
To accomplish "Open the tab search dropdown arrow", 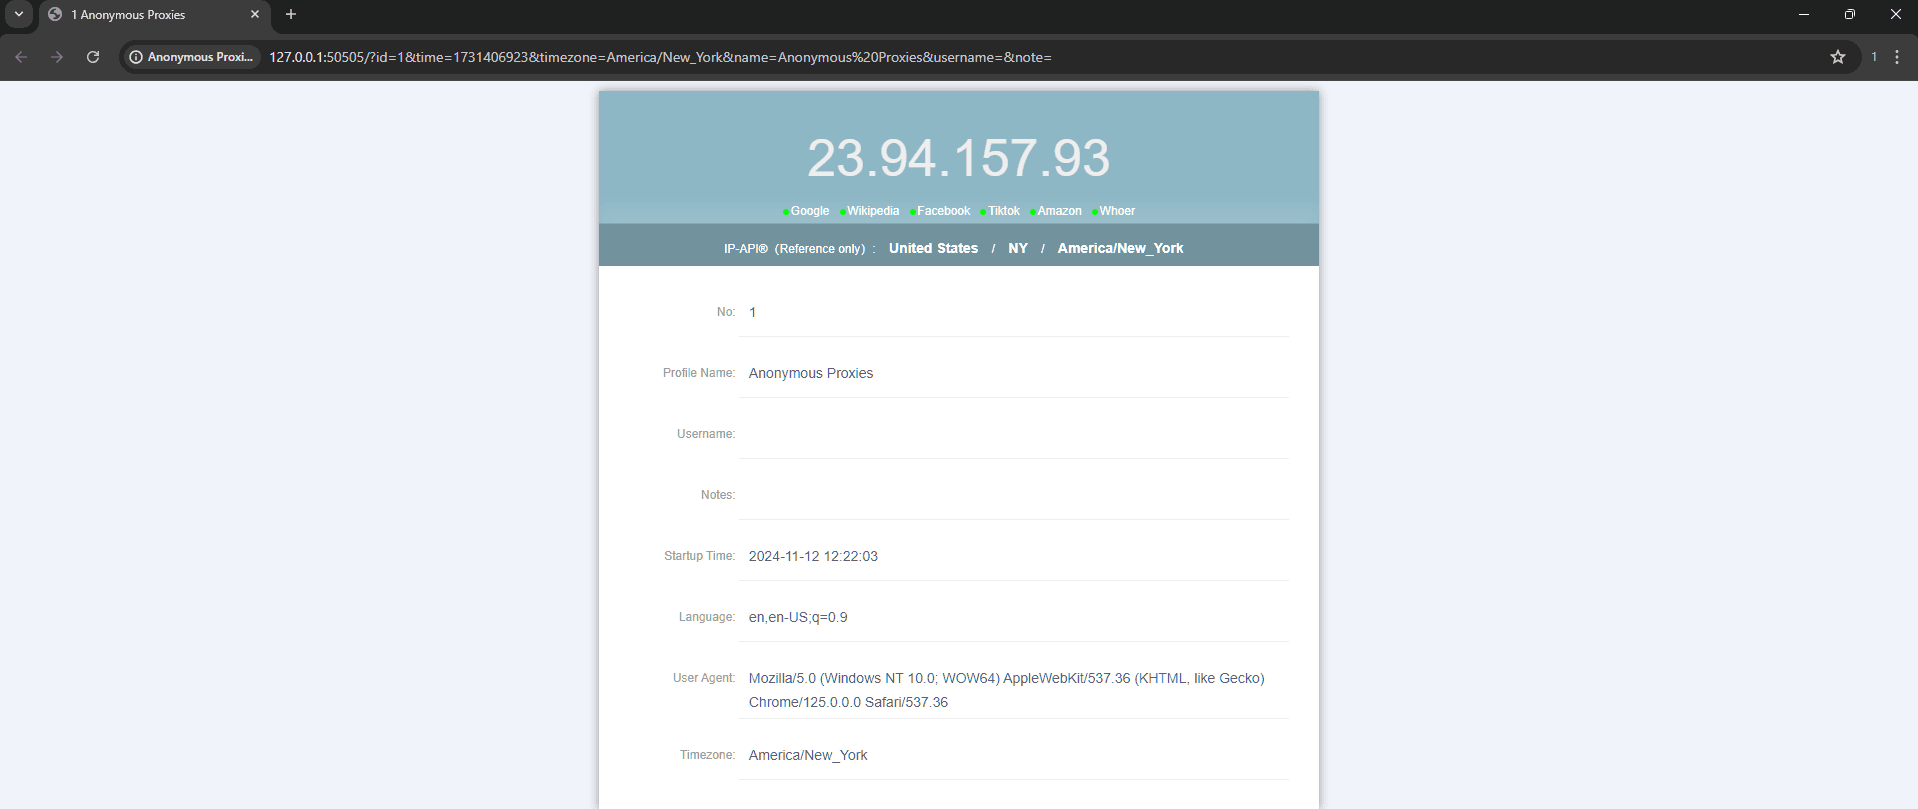I will 18,14.
